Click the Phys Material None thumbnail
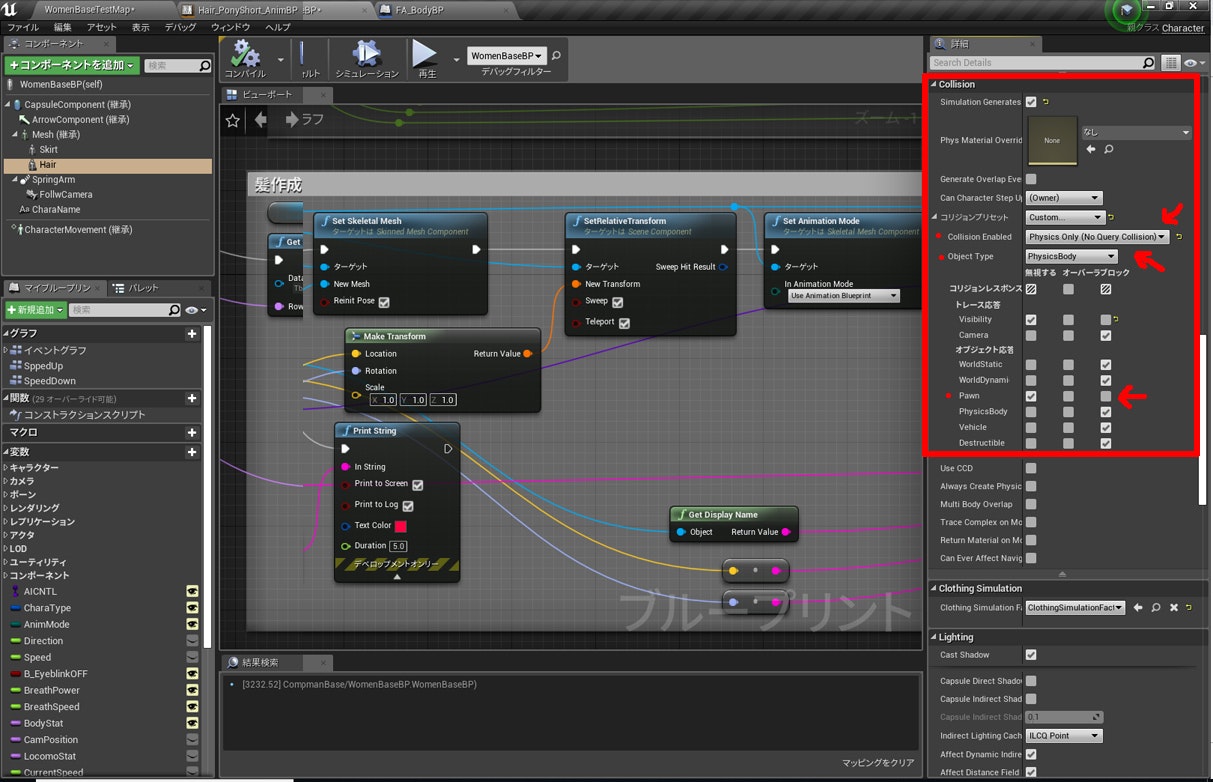Image resolution: width=1213 pixels, height=782 pixels. point(1052,141)
